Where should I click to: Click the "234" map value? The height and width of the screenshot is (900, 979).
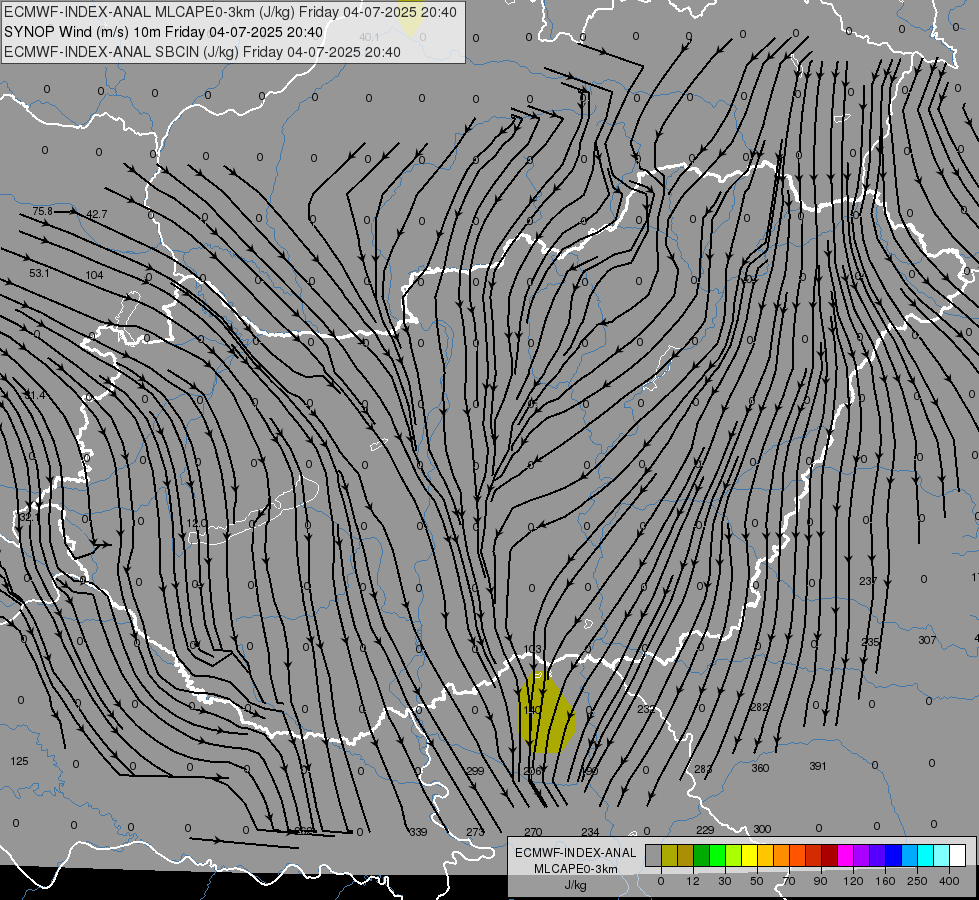590,832
